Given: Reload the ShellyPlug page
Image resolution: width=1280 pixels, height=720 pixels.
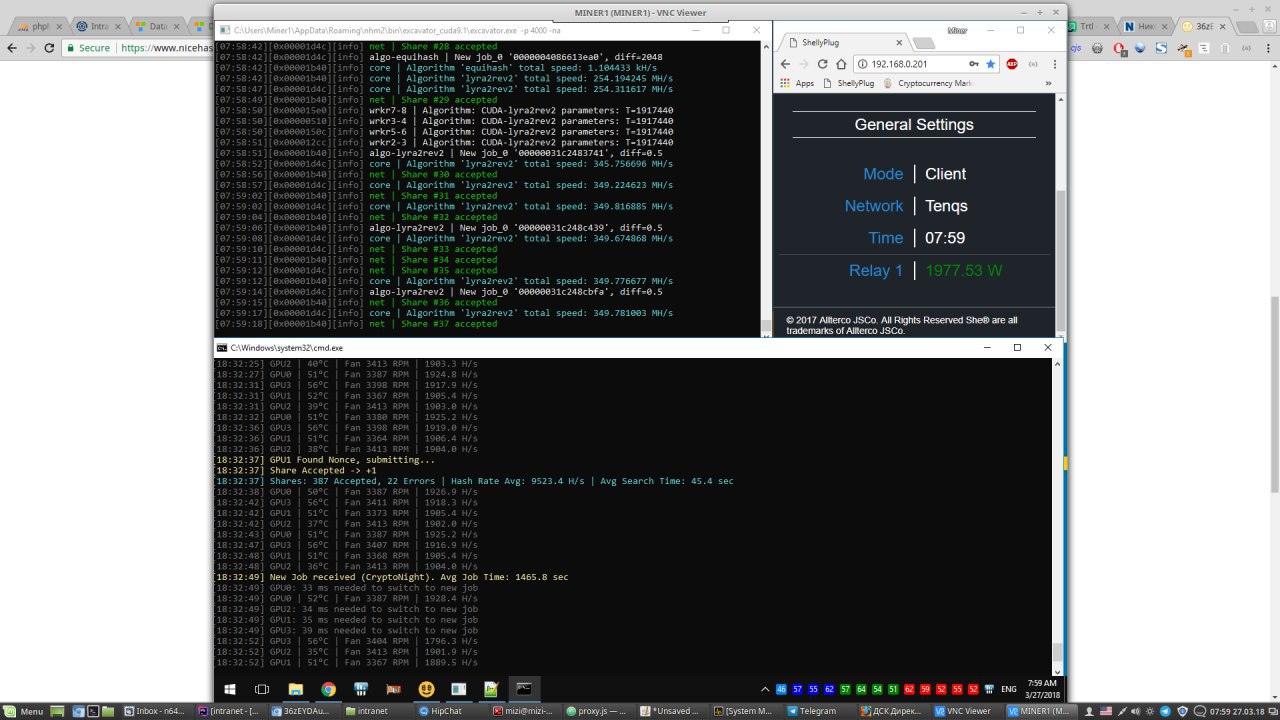Looking at the screenshot, I should (823, 64).
